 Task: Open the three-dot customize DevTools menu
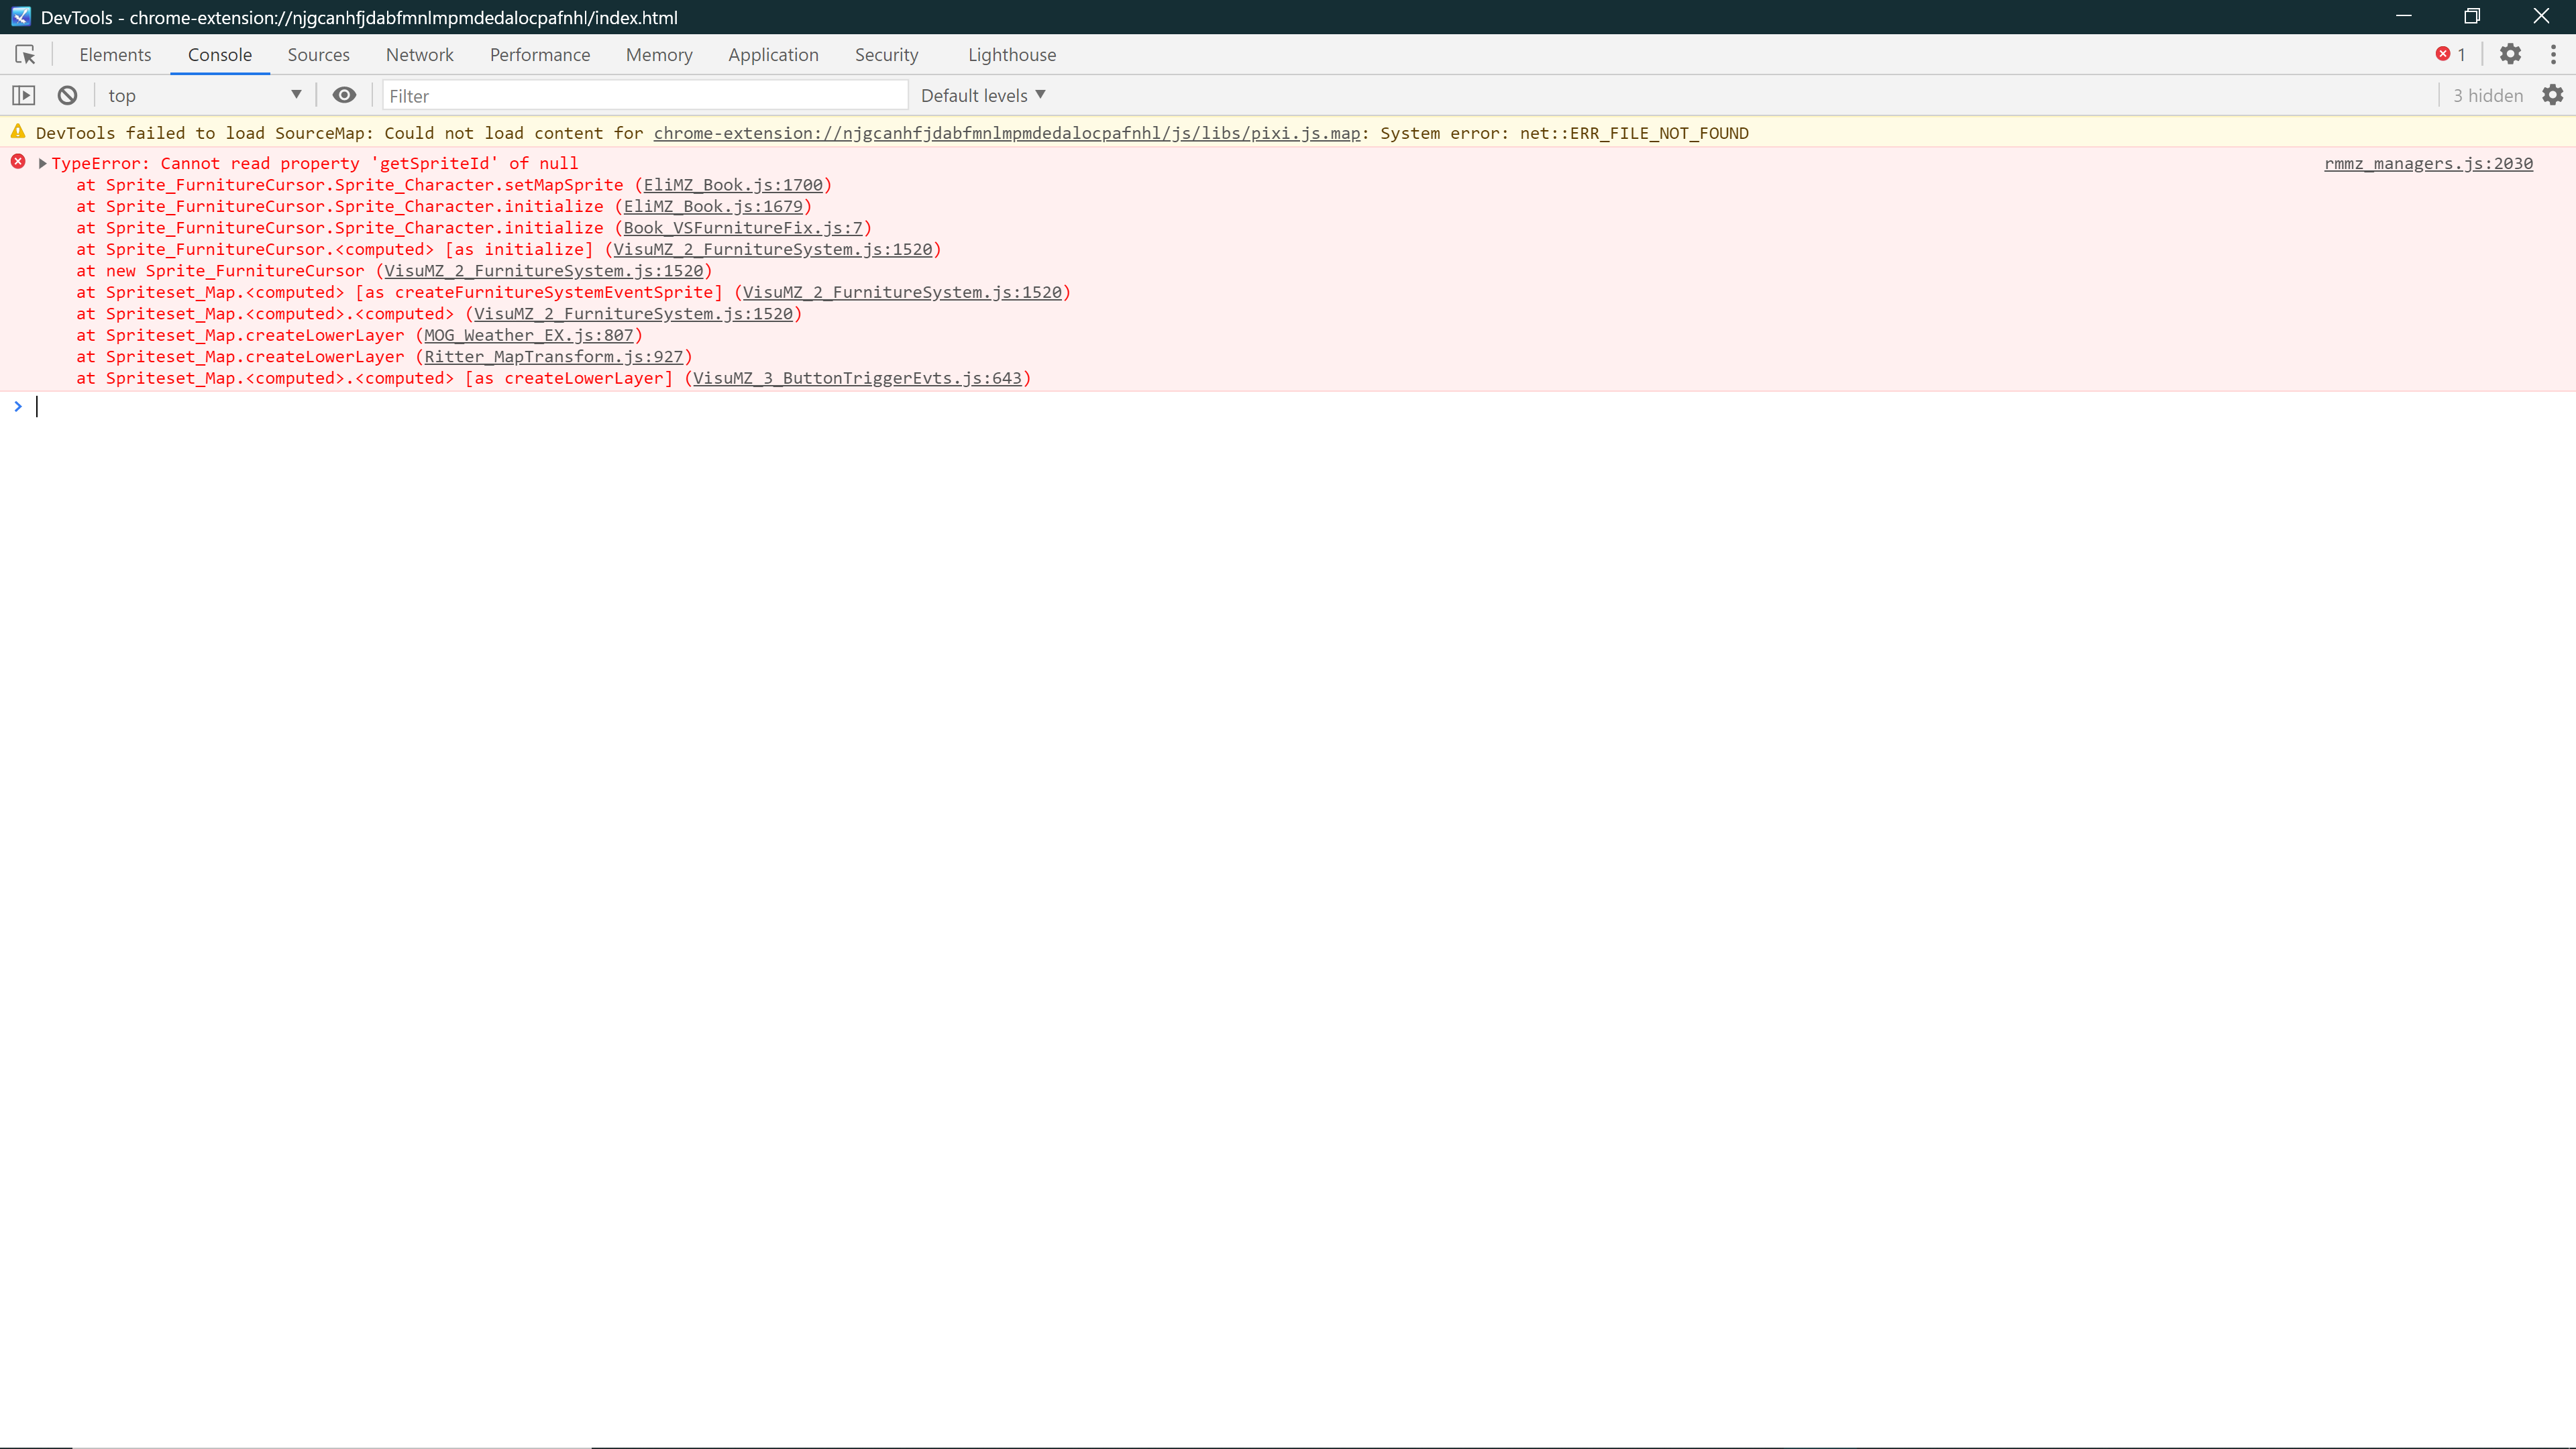point(2553,54)
